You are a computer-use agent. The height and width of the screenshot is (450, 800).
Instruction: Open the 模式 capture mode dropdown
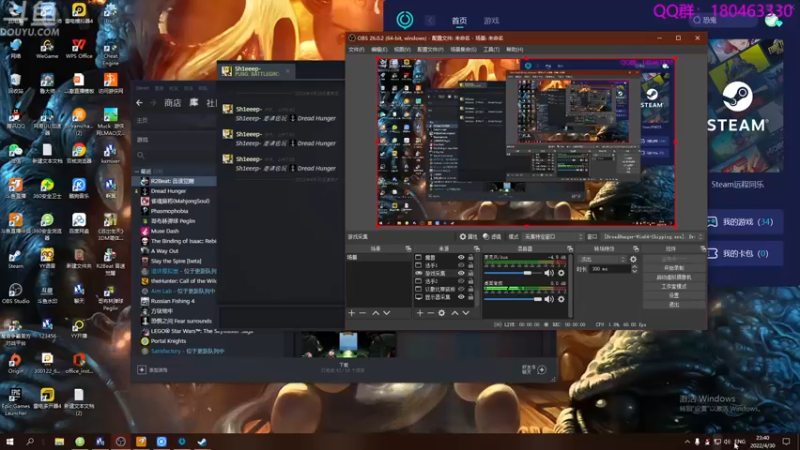point(553,237)
